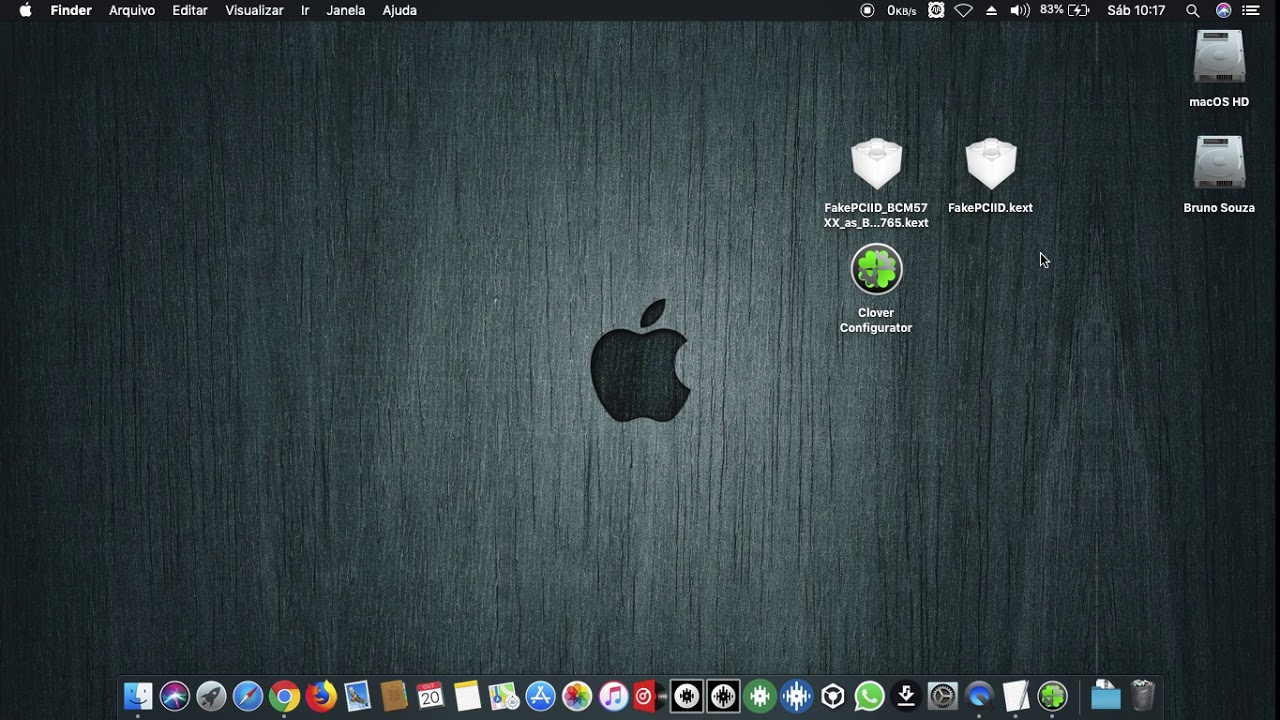Screen dimensions: 1280x720
Task: Open Notes app in the Dock
Action: coord(467,696)
